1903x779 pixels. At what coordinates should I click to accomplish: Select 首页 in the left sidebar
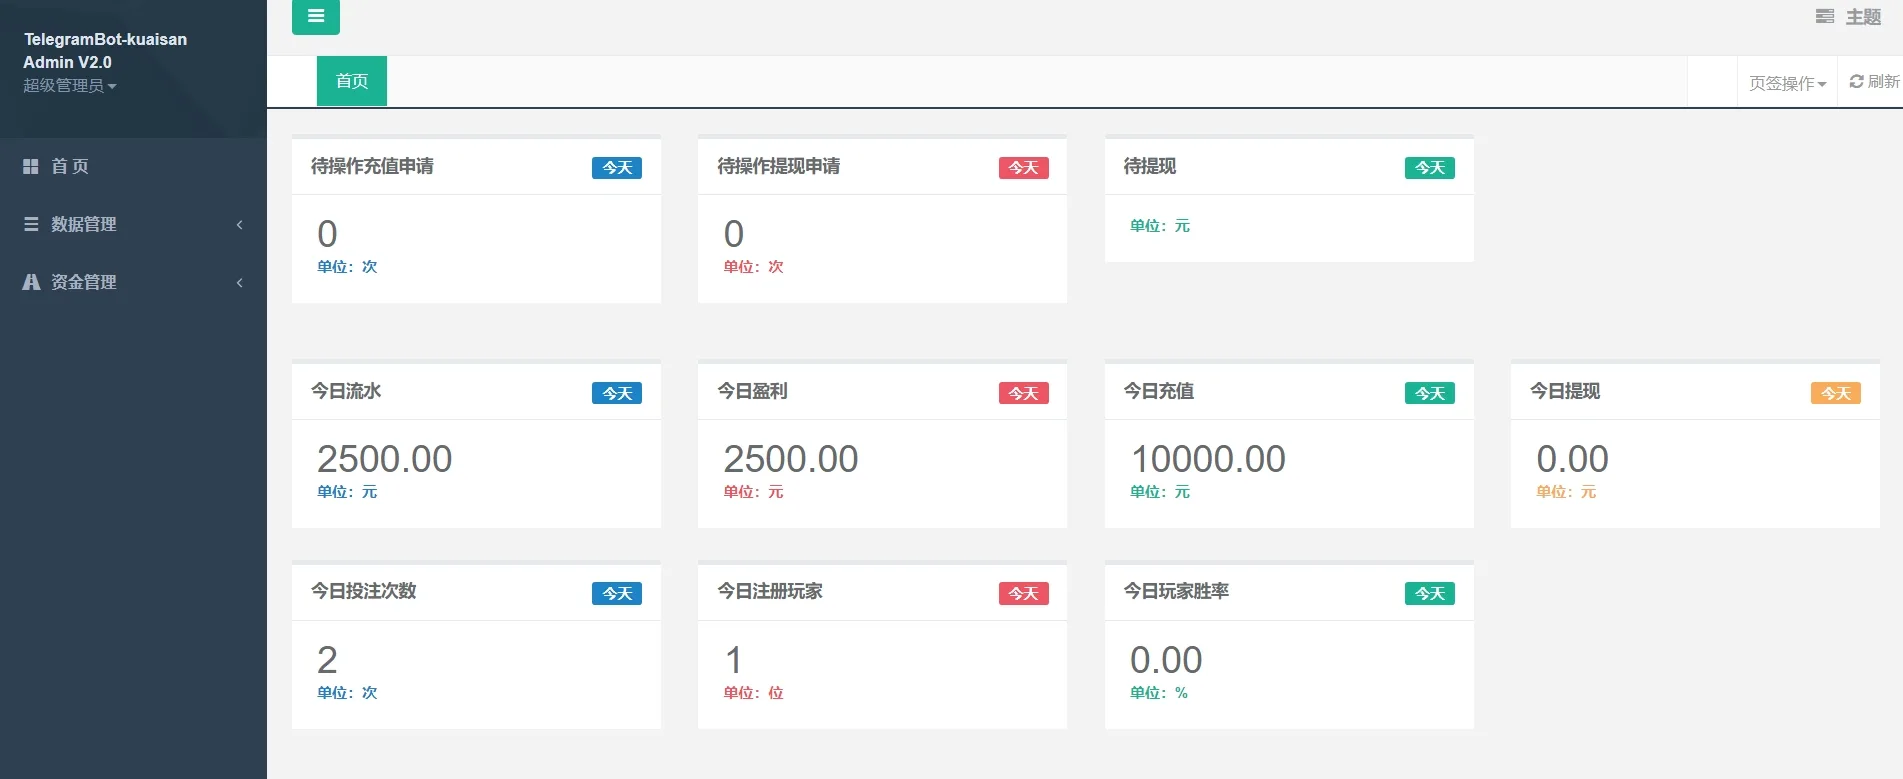coord(70,167)
